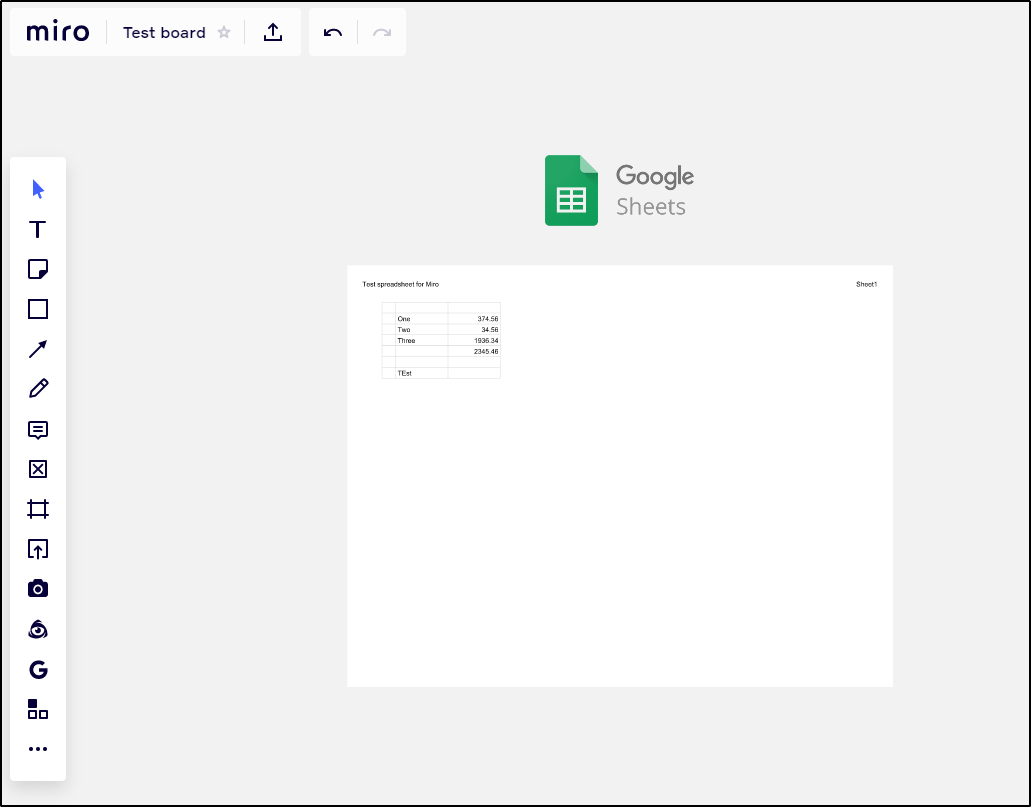Click the redo arrow
This screenshot has width=1031, height=807.
382,32
